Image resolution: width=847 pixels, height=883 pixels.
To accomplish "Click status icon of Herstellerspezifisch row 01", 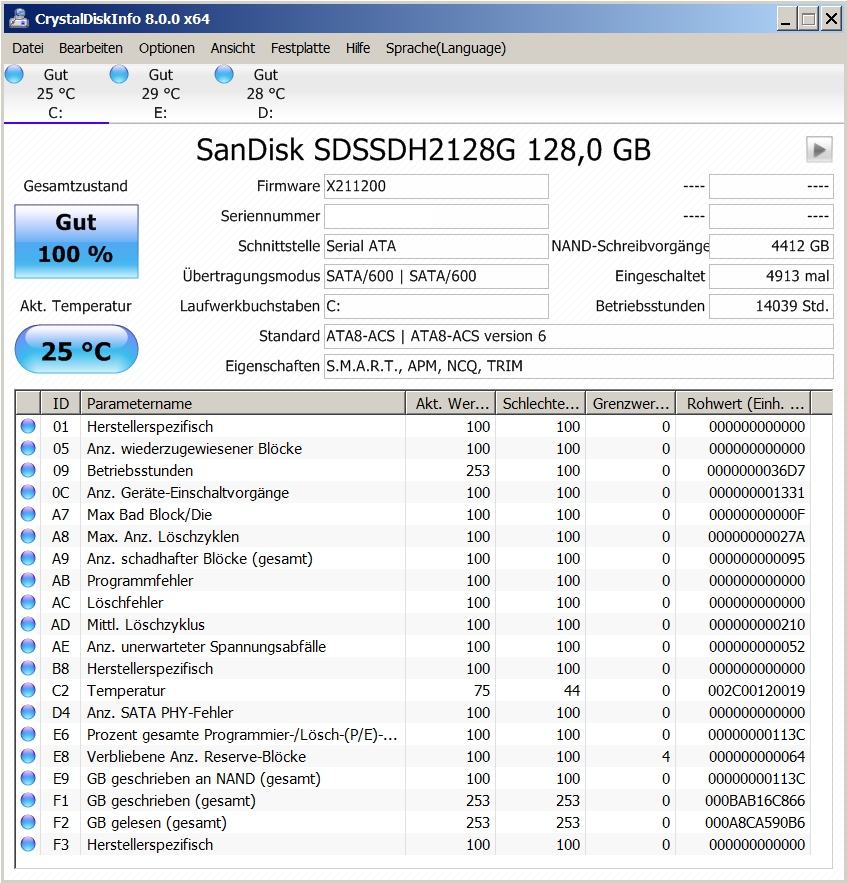I will (x=28, y=426).
